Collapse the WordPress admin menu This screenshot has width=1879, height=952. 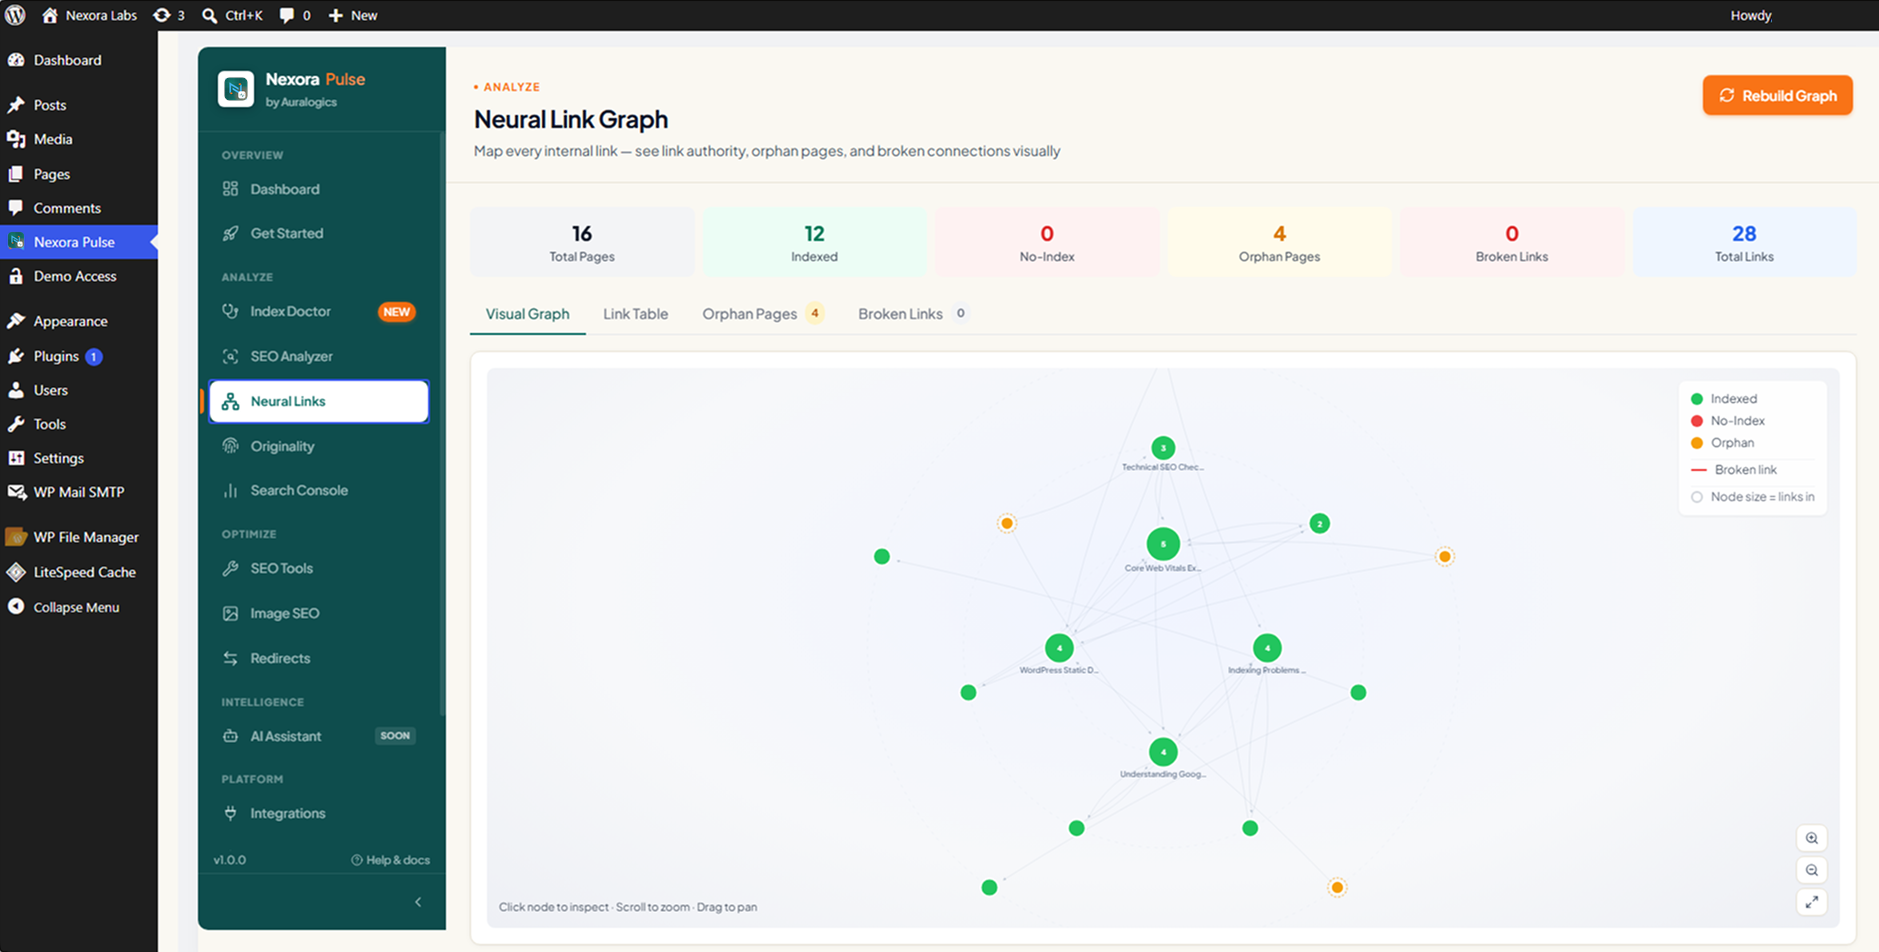78,607
